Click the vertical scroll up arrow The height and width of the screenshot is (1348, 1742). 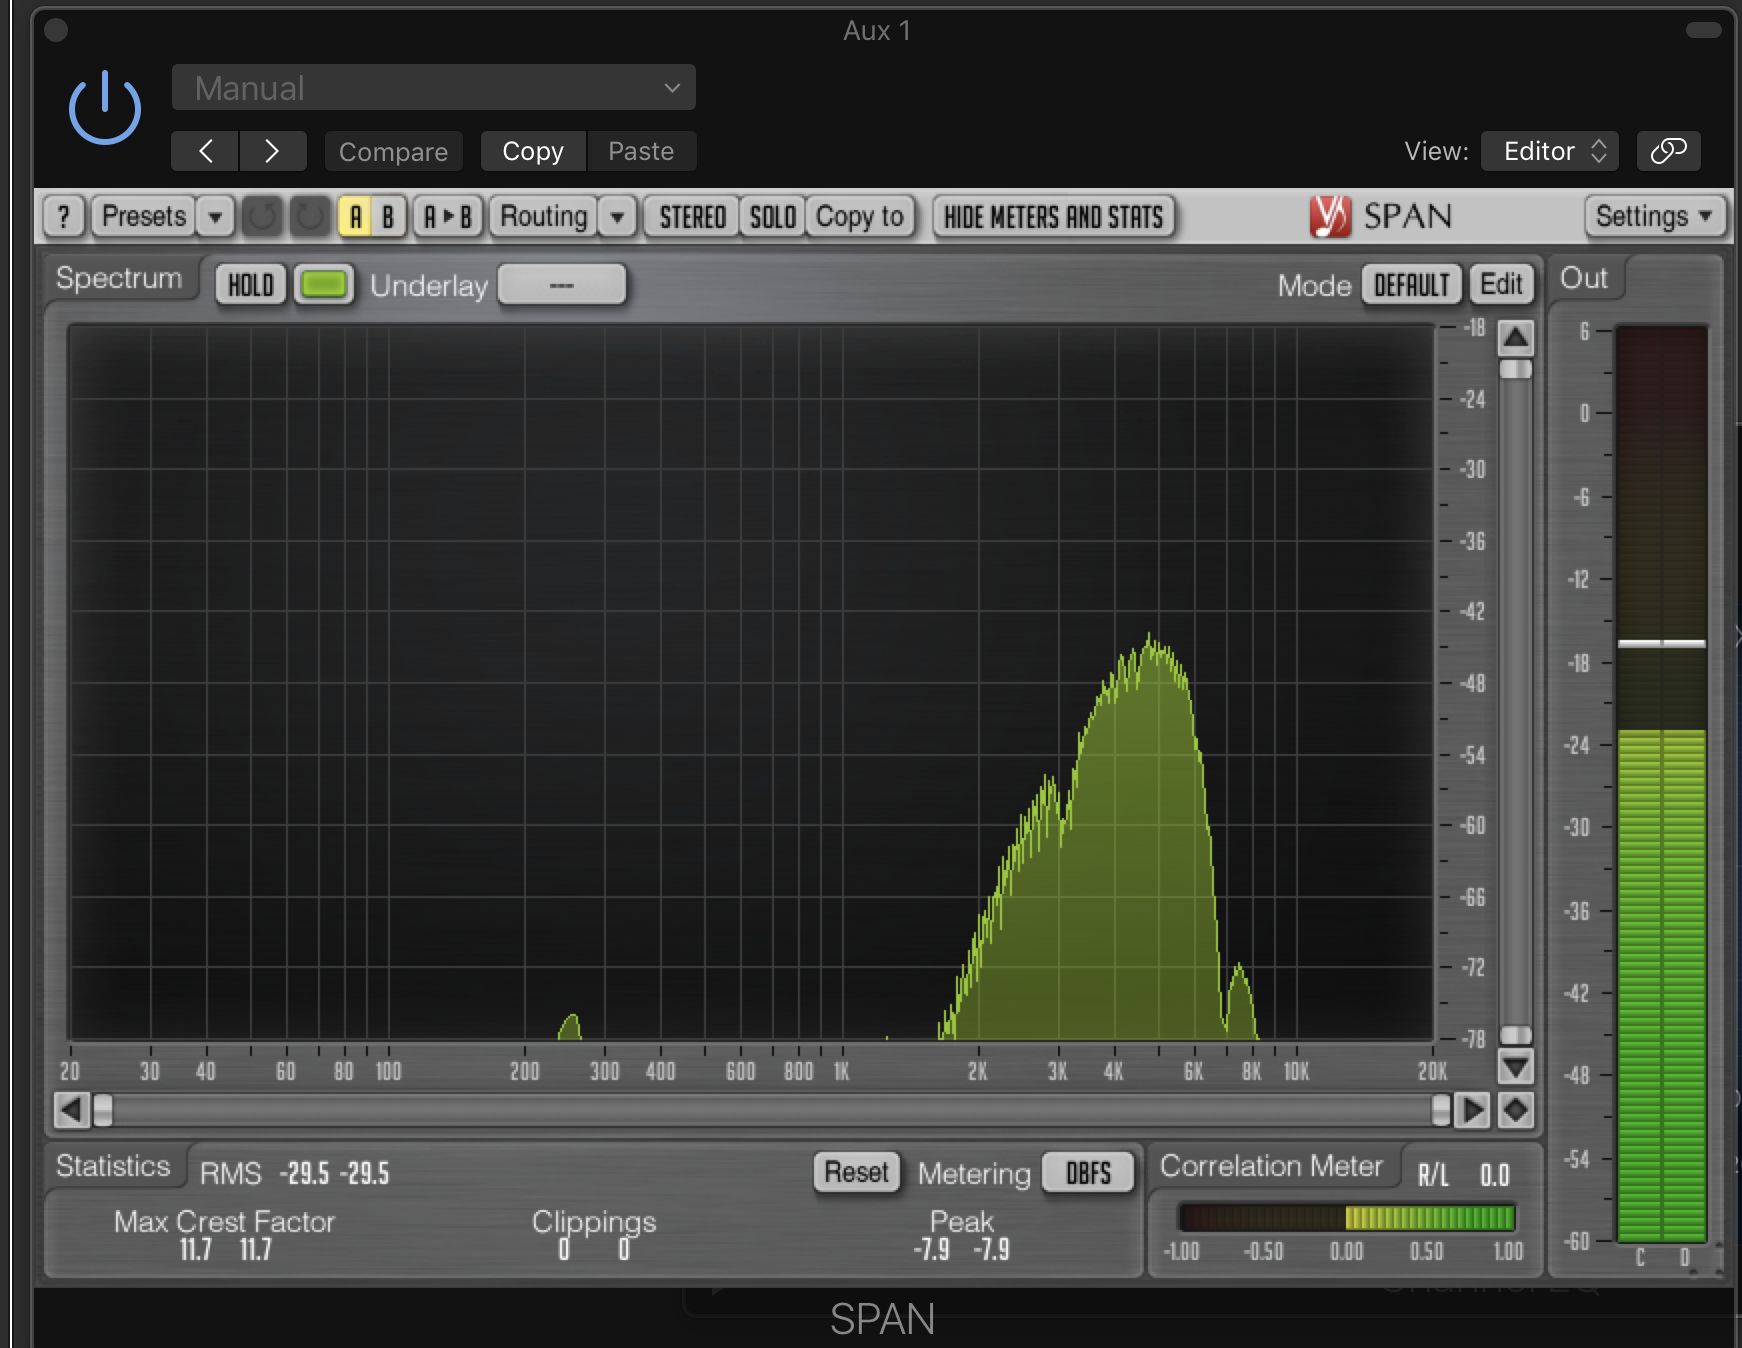pos(1516,338)
